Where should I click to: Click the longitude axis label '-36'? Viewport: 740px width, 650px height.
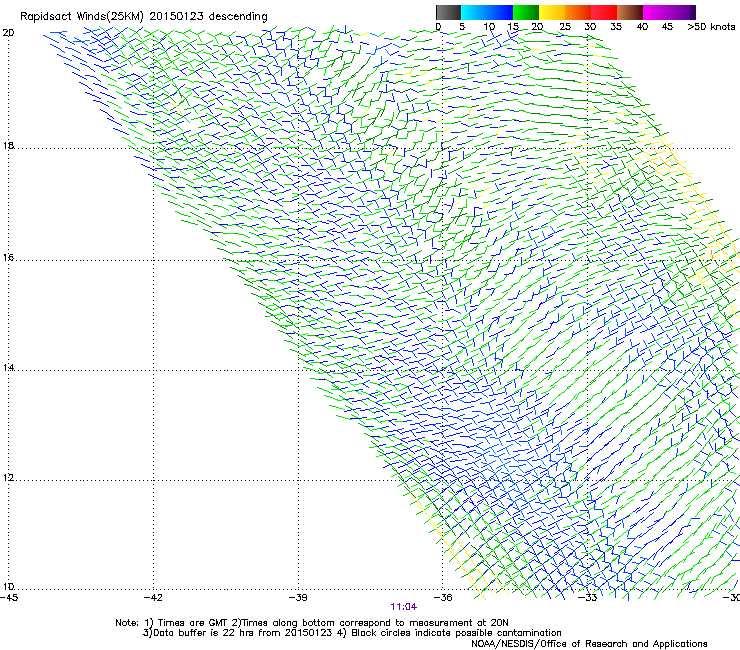pos(443,598)
